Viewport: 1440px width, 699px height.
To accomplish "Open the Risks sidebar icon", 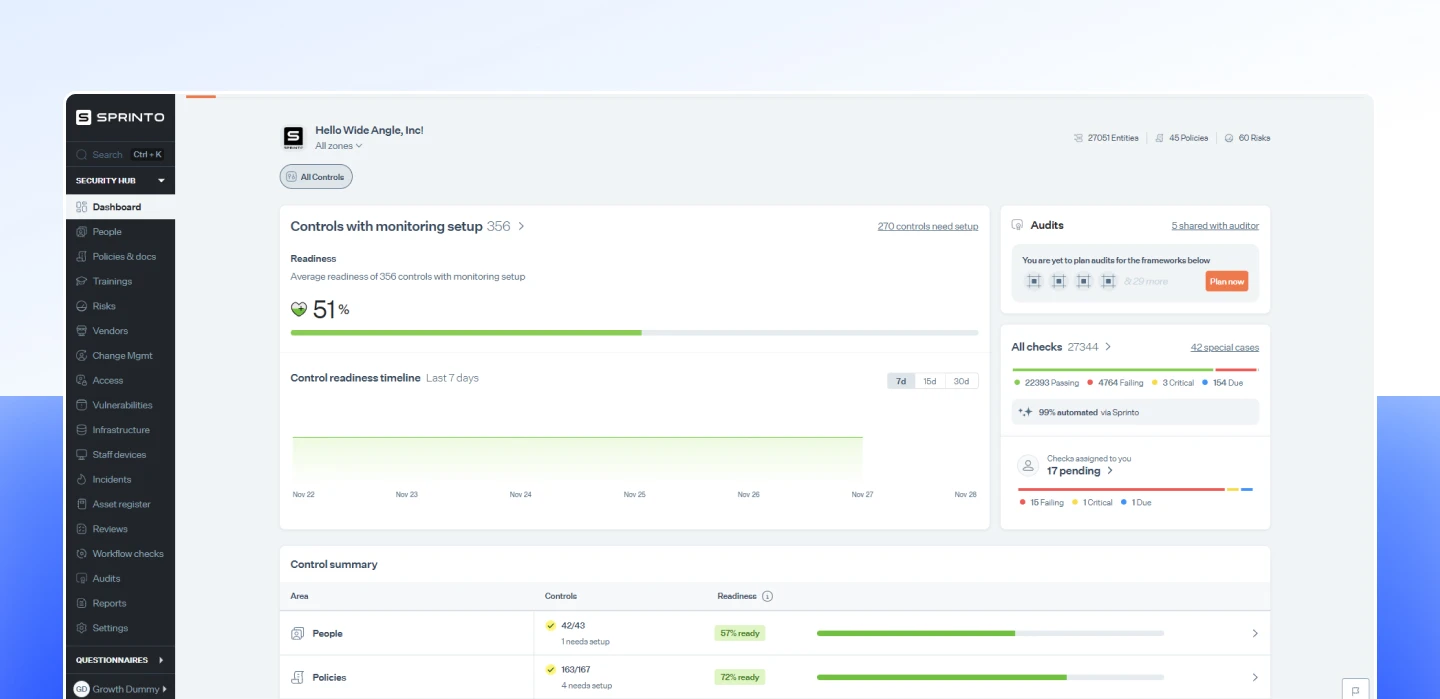I will 82,306.
